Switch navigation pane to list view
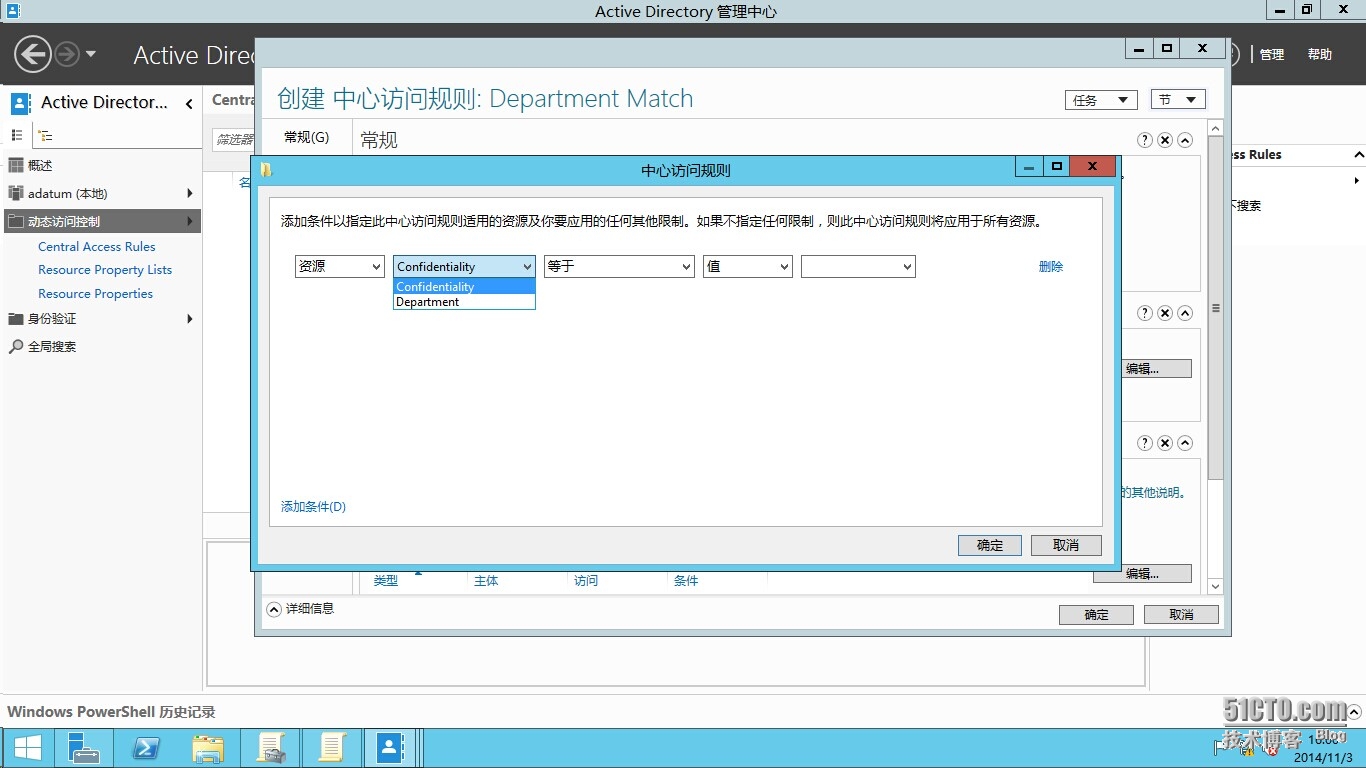Screen dimensions: 1366x768 click(16, 135)
